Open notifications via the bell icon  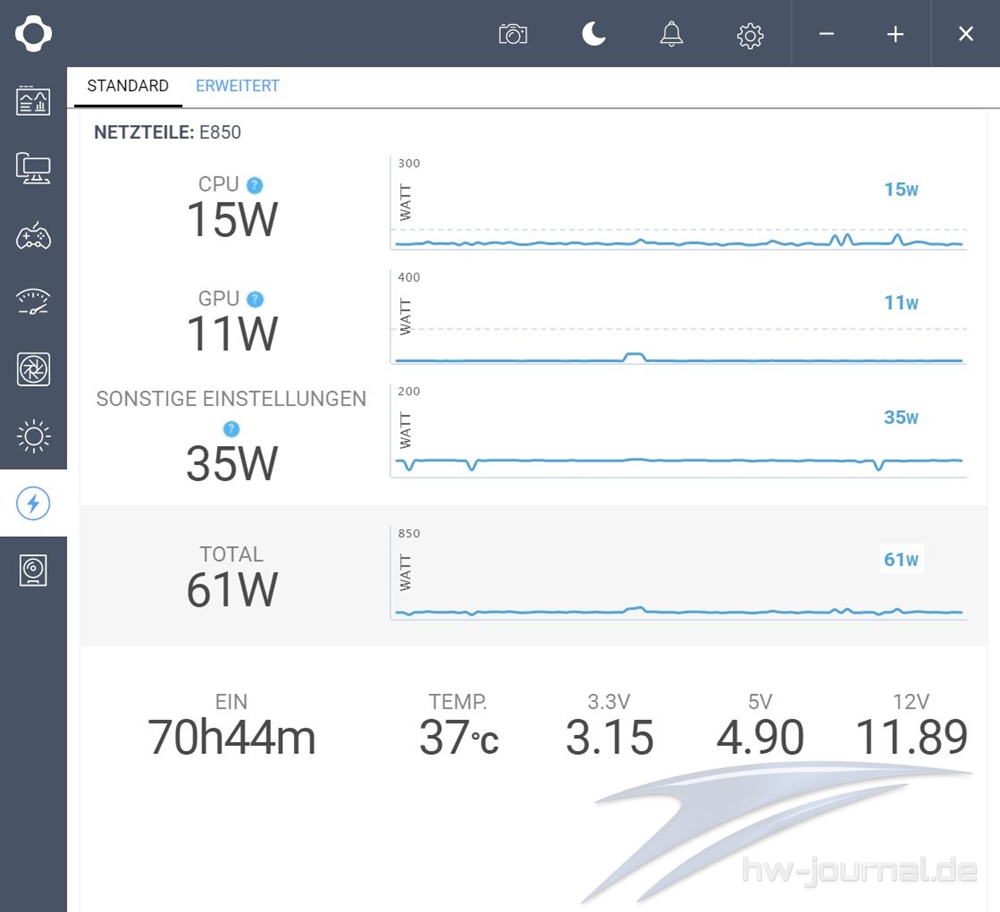pos(671,34)
